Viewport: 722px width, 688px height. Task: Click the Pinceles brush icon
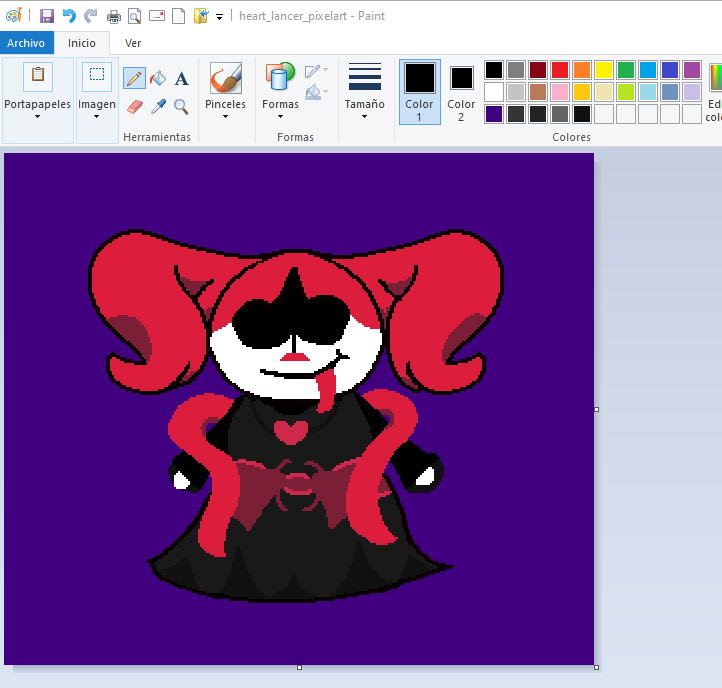(226, 78)
